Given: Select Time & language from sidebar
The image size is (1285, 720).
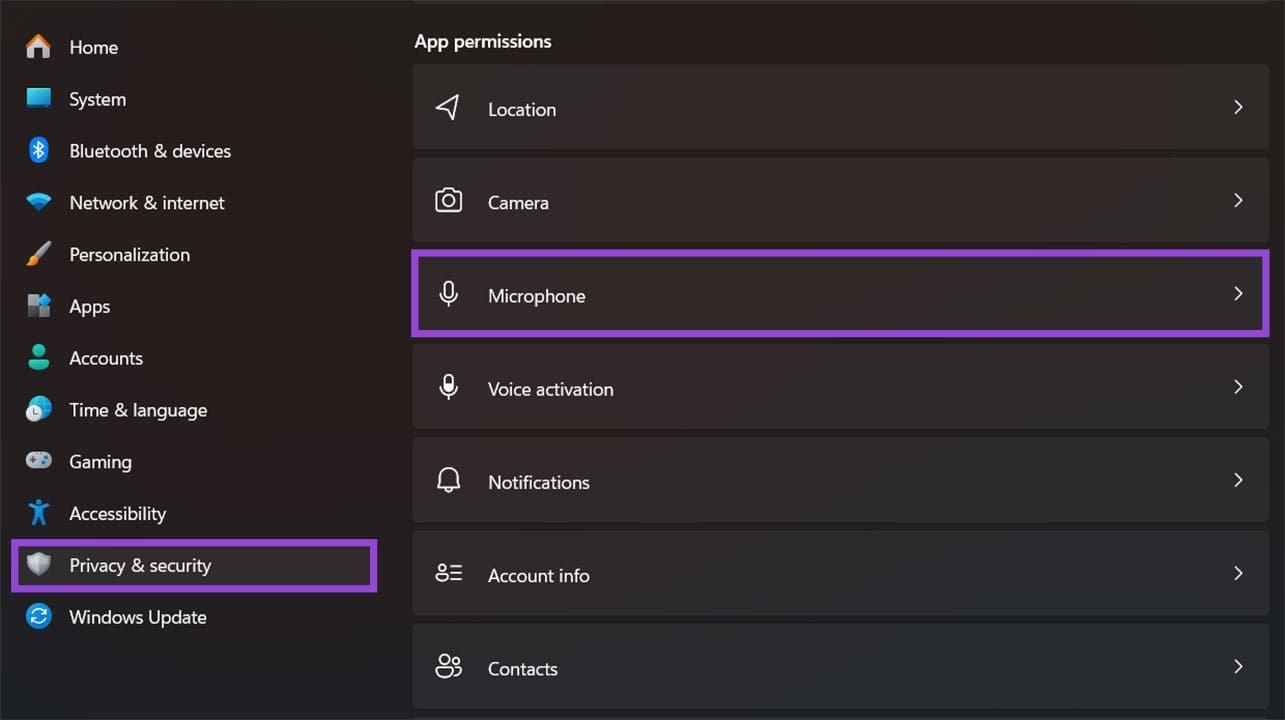Looking at the screenshot, I should [x=138, y=410].
